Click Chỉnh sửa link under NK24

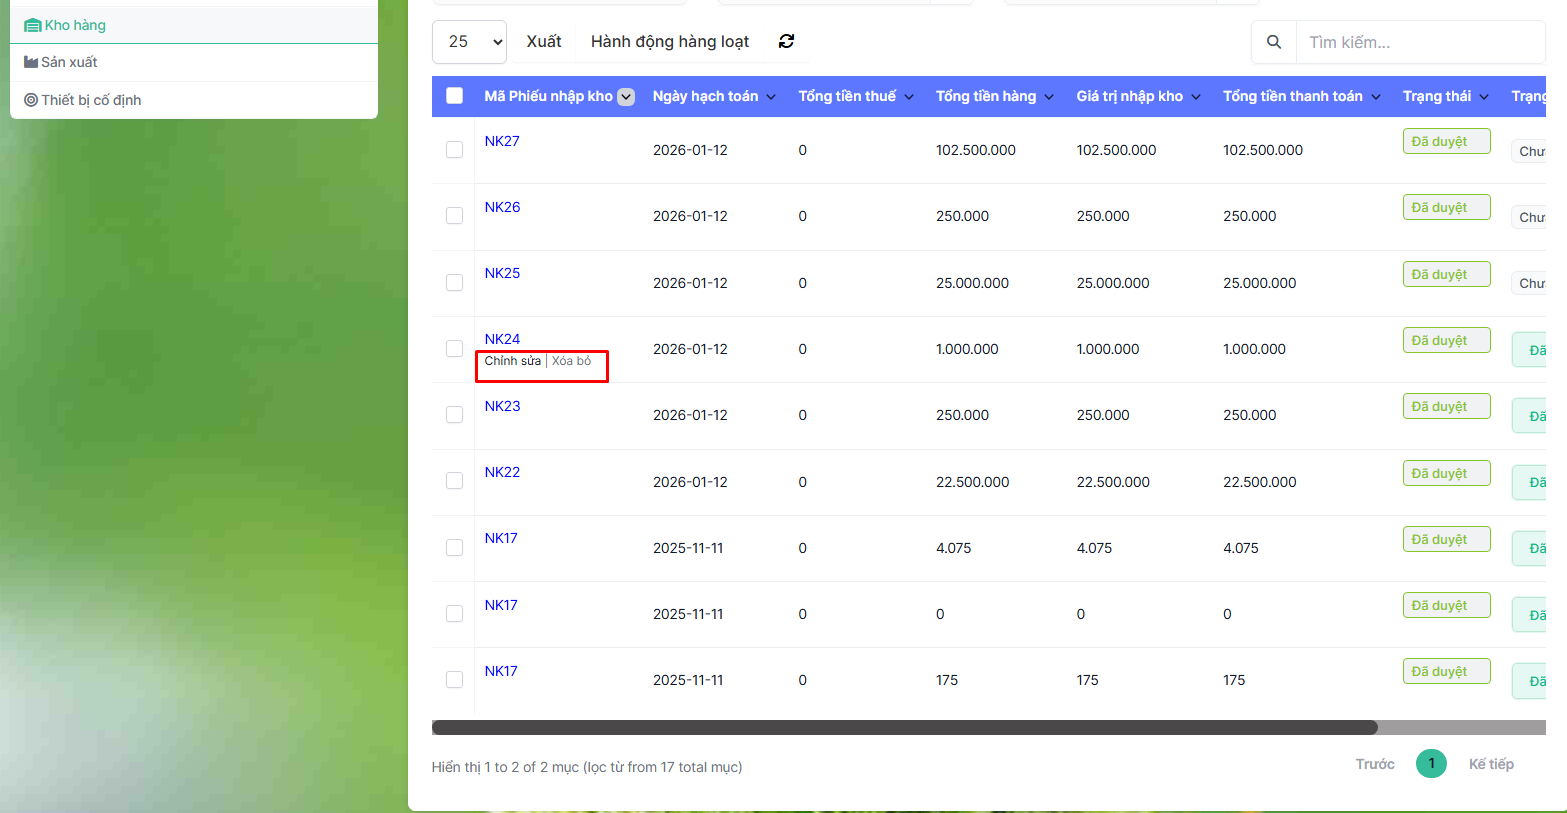coord(512,361)
